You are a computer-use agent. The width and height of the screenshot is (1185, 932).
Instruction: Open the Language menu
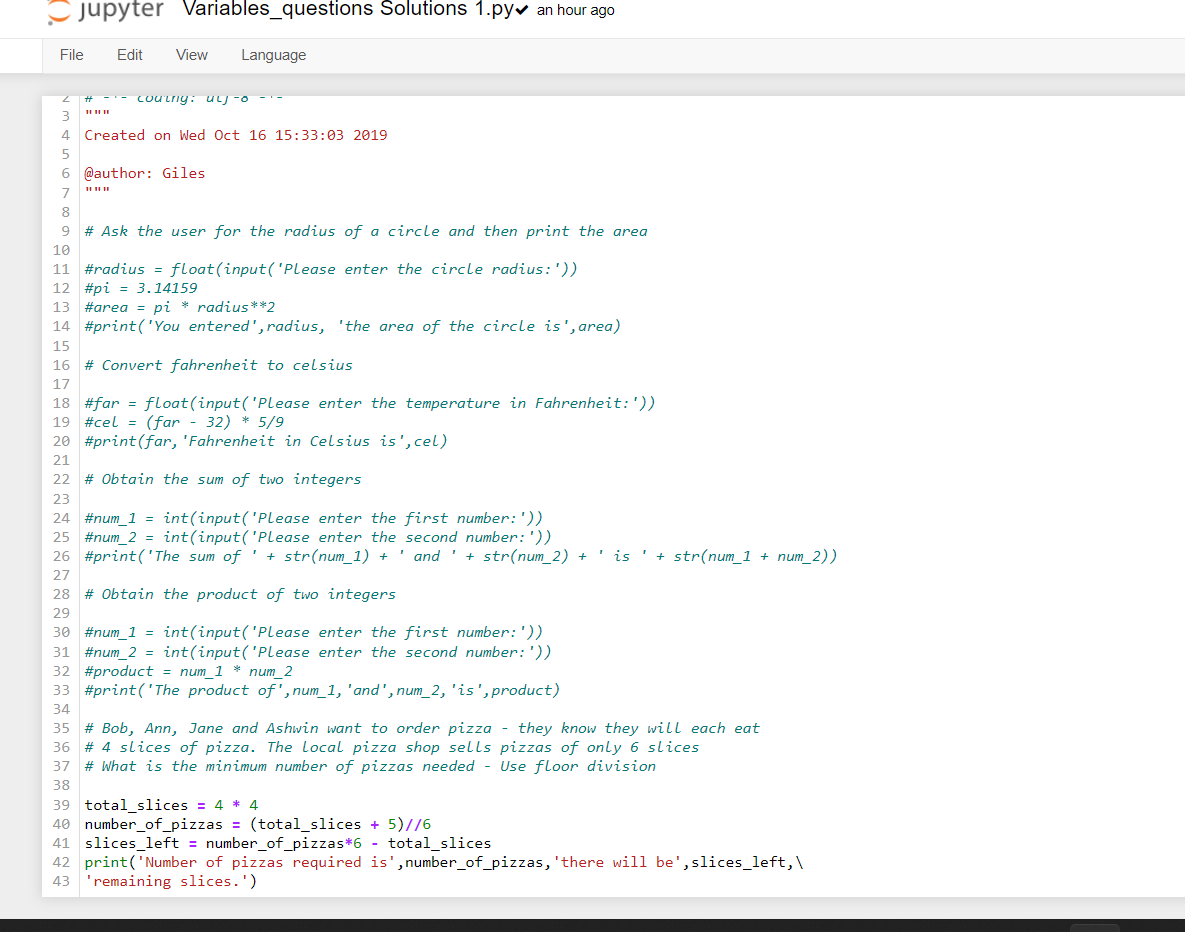tap(274, 55)
